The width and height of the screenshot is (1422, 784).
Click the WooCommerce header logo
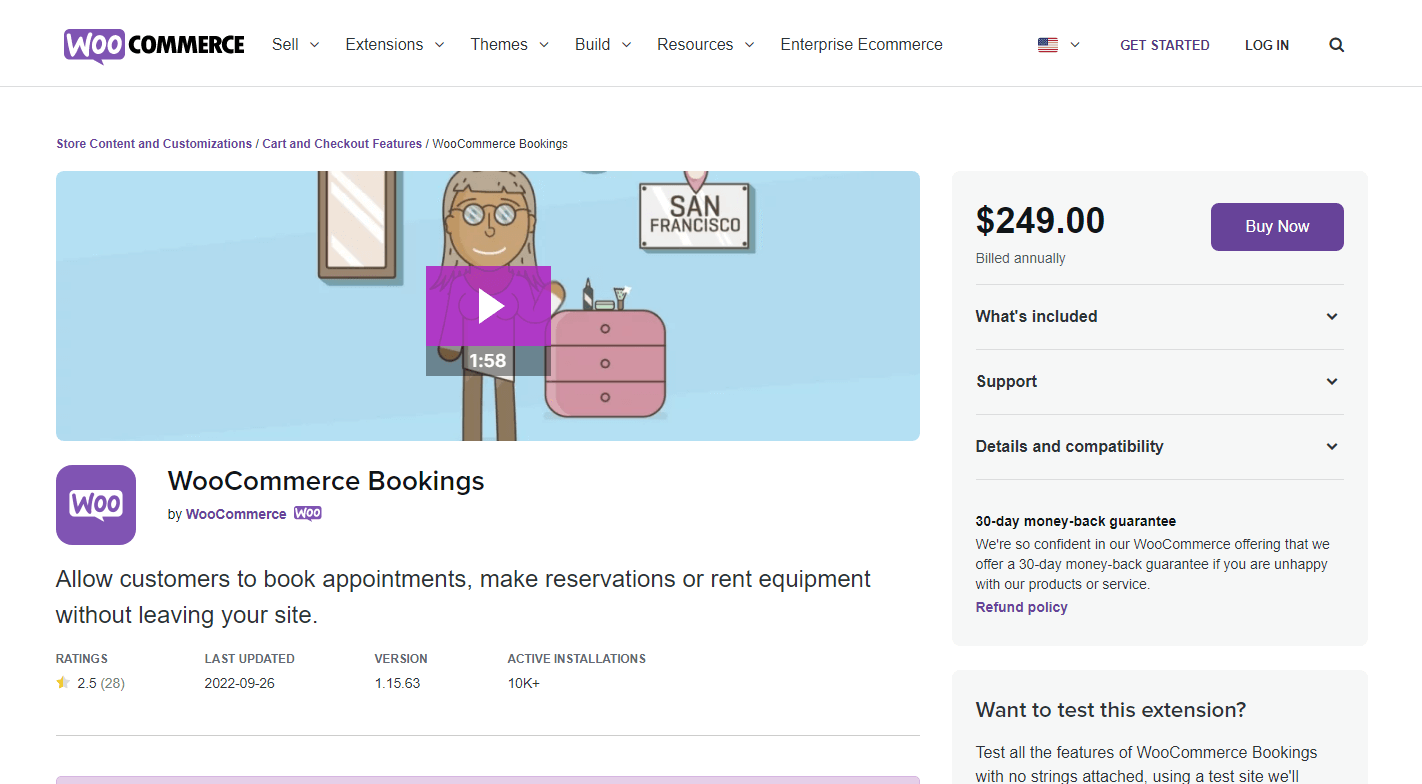(x=152, y=44)
